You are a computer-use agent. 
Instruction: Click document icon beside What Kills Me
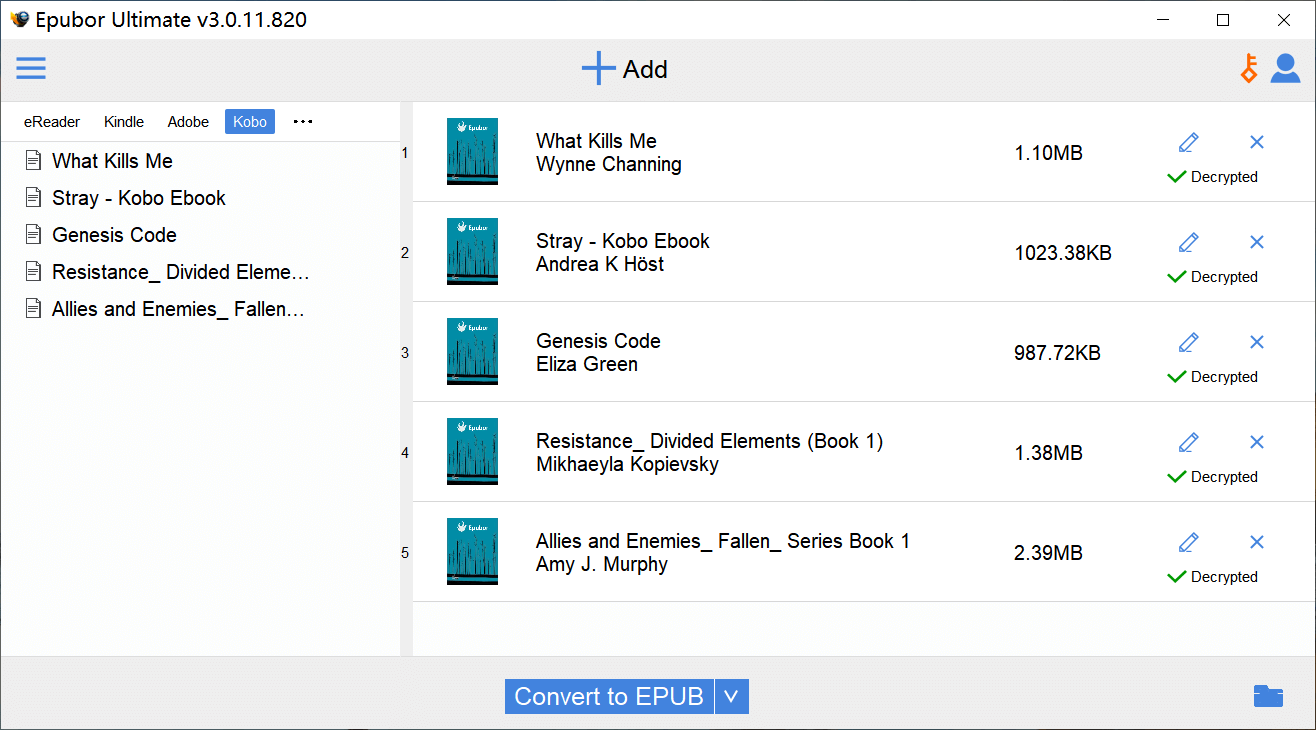click(x=34, y=160)
